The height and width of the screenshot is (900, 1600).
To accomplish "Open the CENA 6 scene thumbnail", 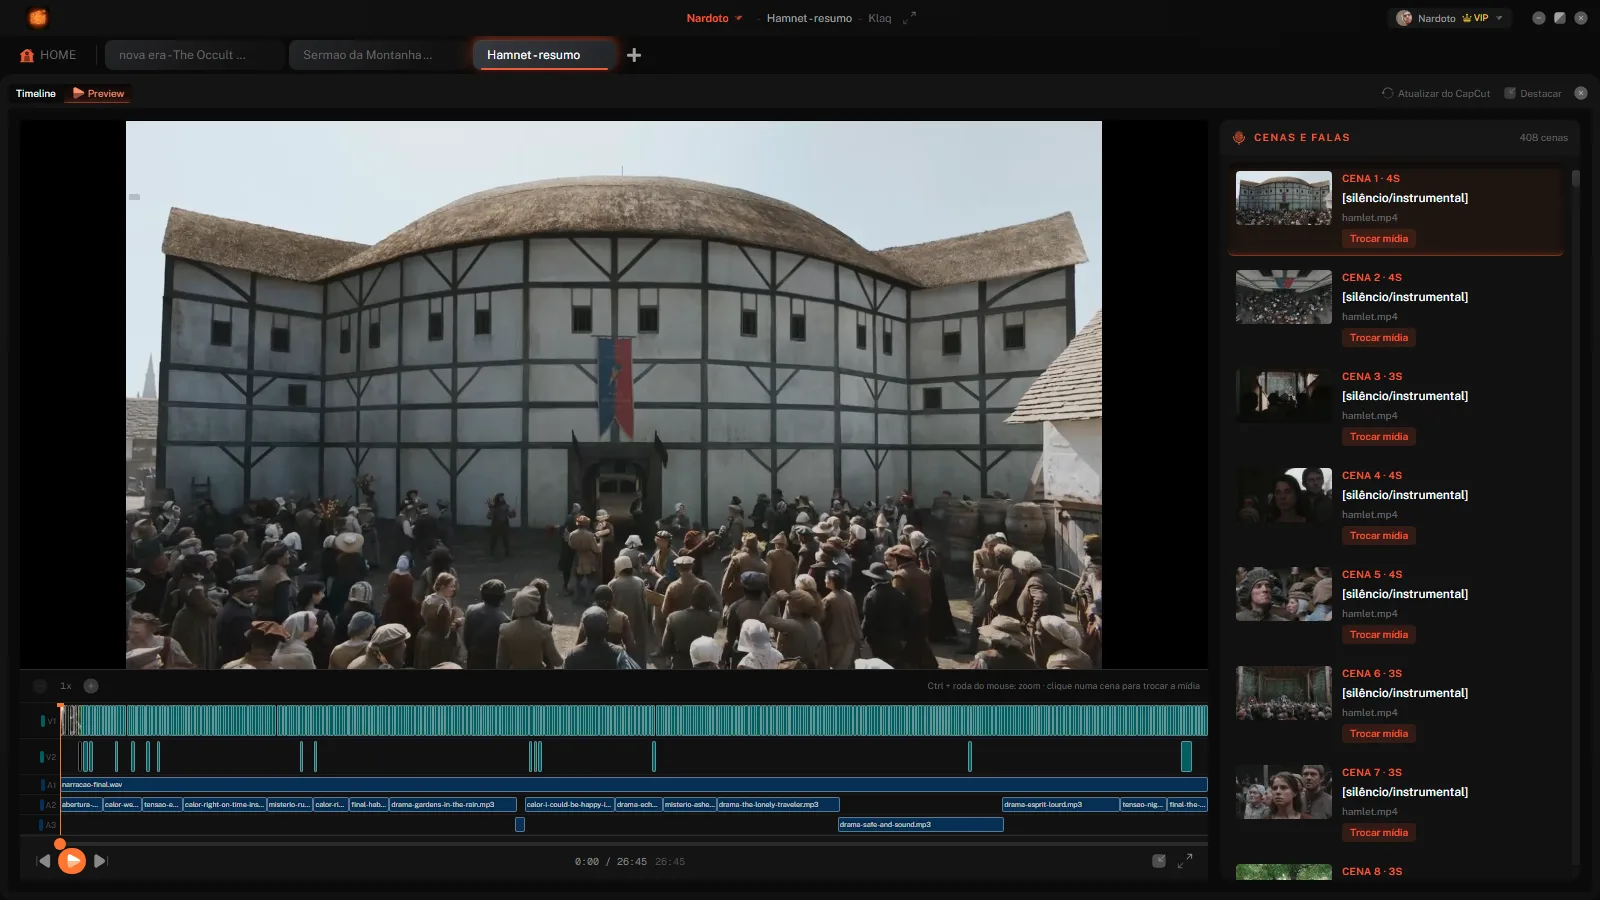I will point(1284,692).
